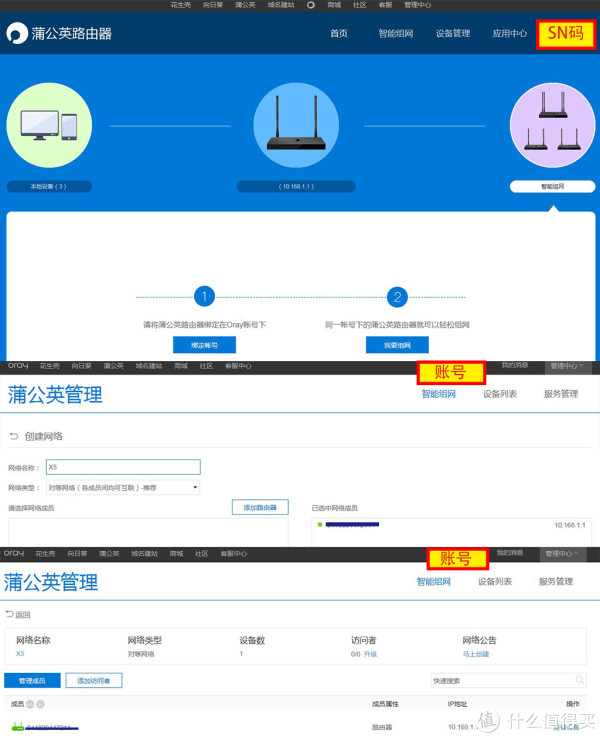Screen dimensions: 600x738
Task: Click 域名建站 on the 创建网络 page top bar
Action: pos(149,366)
